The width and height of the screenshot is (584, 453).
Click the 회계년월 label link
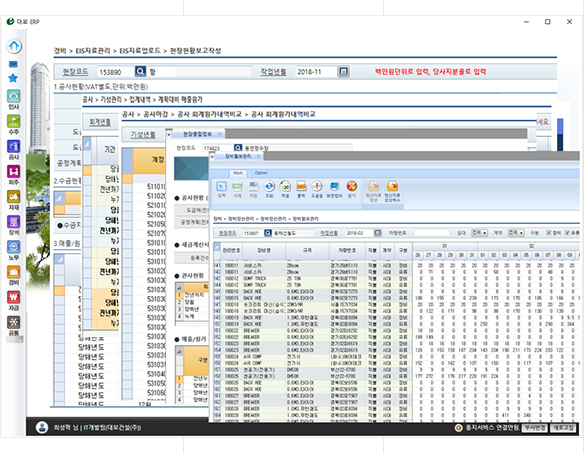point(100,122)
